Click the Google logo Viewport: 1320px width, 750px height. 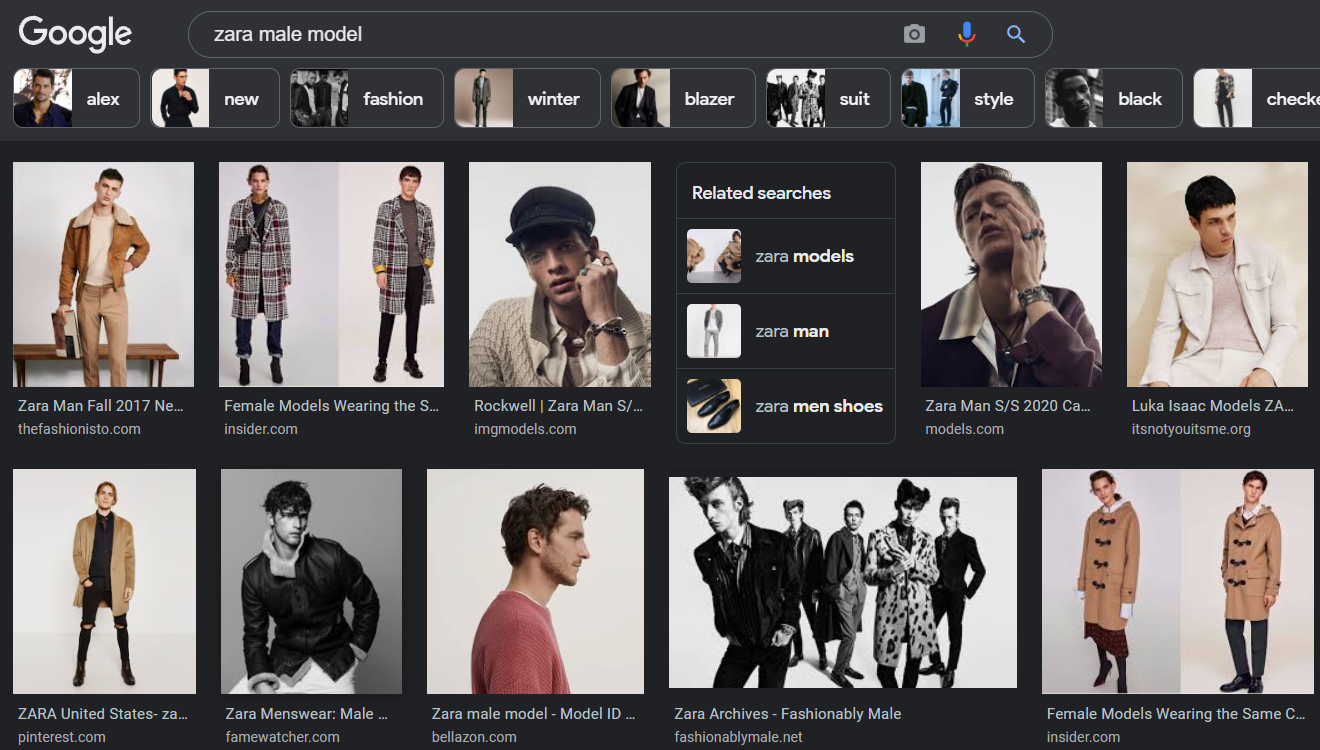75,34
